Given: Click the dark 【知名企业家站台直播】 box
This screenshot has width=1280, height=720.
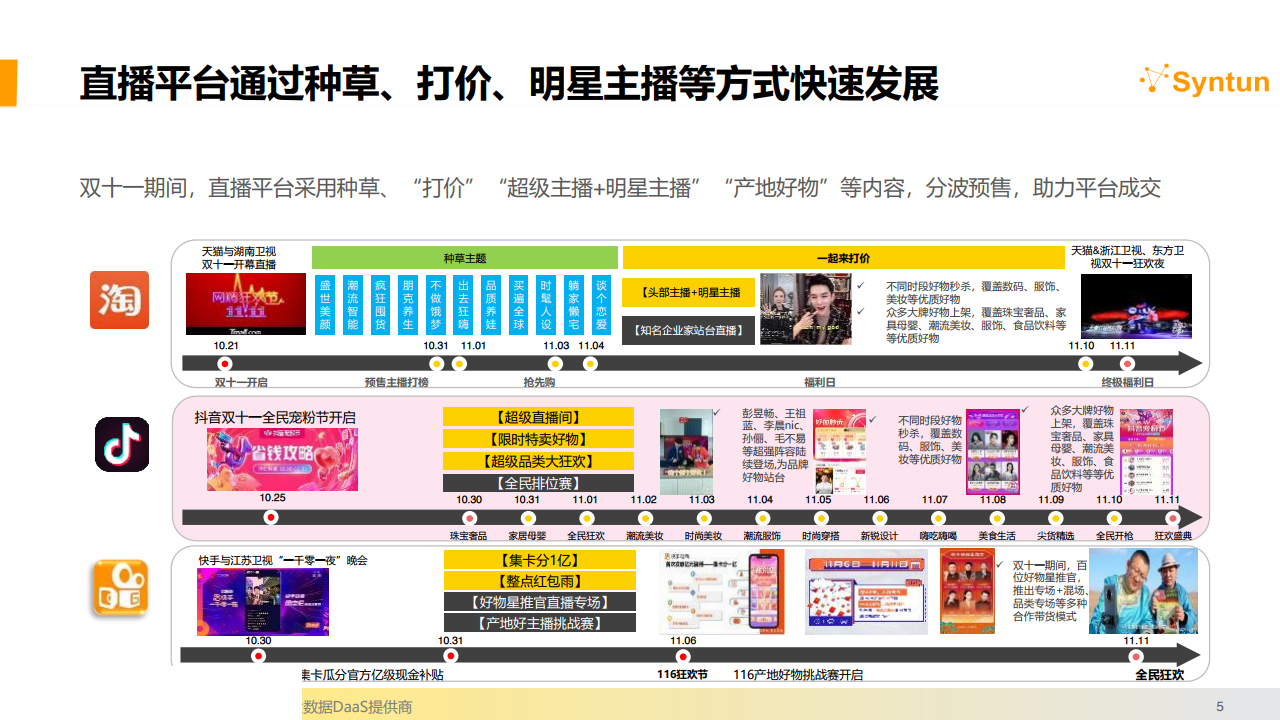Looking at the screenshot, I should click(689, 330).
